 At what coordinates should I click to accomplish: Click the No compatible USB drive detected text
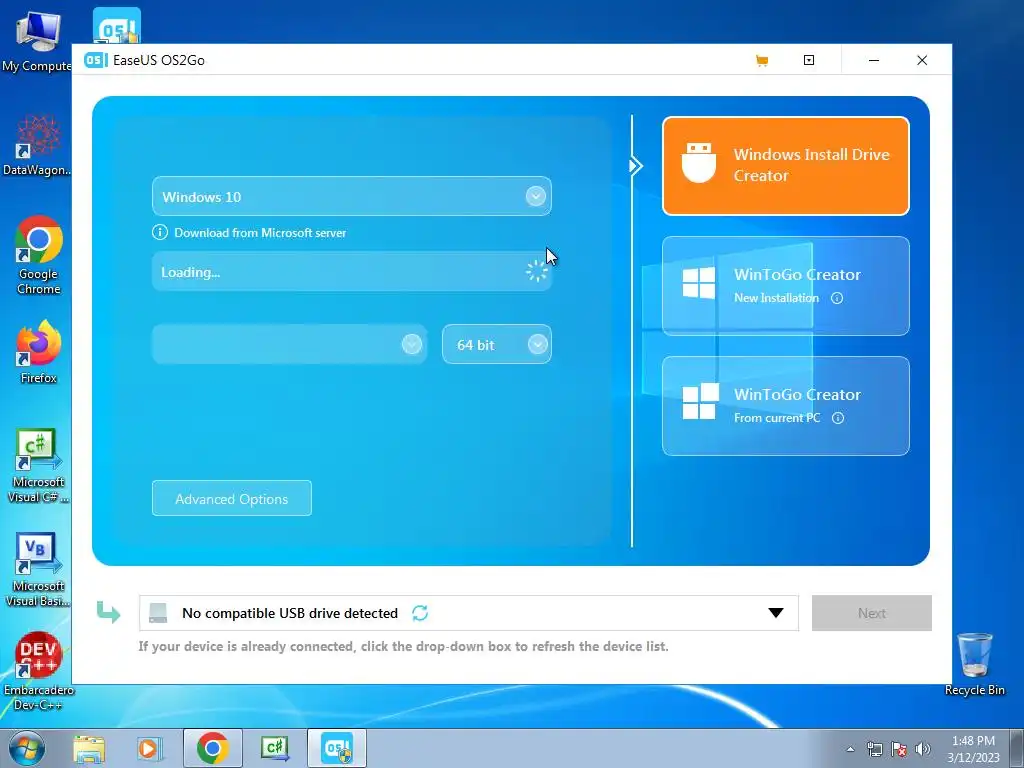pyautogui.click(x=290, y=613)
